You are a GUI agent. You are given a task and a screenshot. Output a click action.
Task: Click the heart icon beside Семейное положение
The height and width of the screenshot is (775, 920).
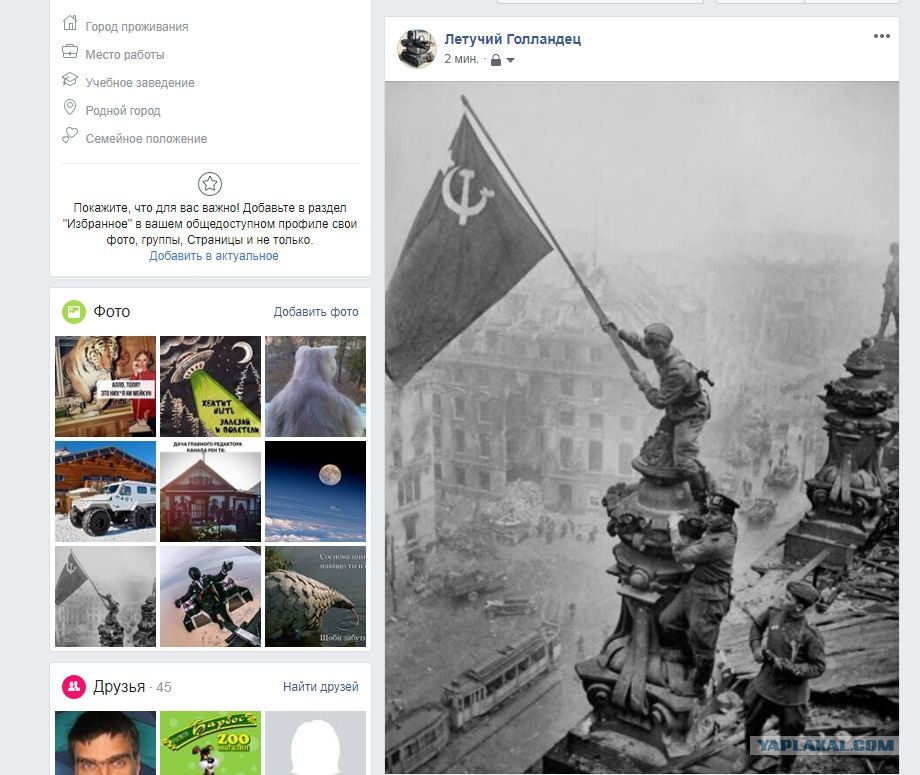pos(70,136)
